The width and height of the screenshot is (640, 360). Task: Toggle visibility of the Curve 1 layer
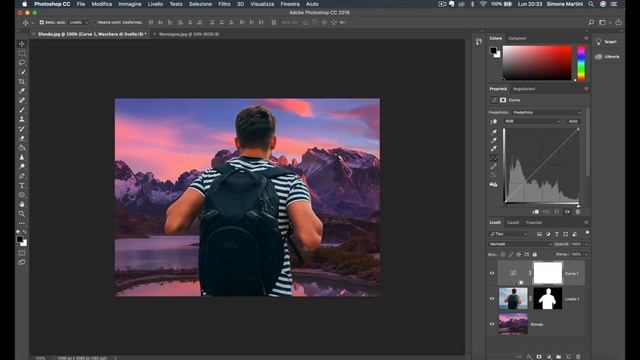click(492, 273)
